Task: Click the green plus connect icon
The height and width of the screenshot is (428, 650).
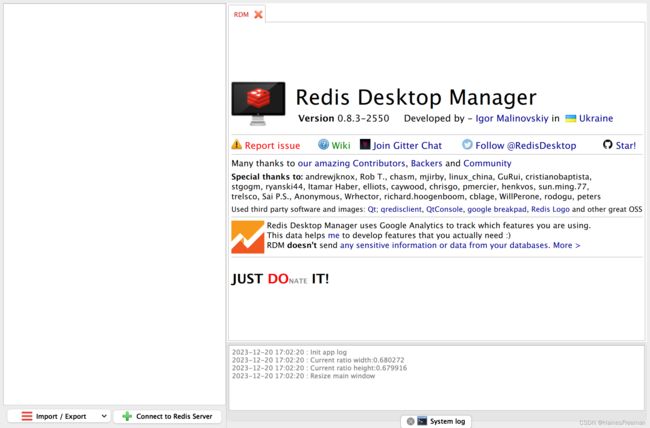Action: 127,416
